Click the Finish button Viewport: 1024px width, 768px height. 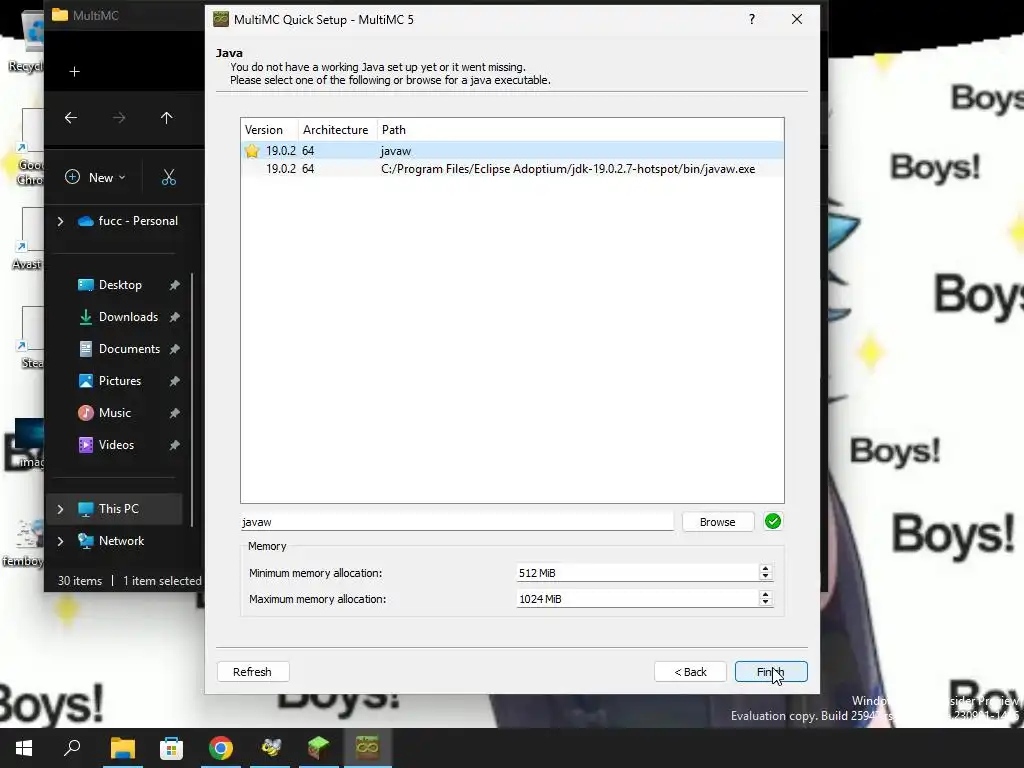point(771,671)
